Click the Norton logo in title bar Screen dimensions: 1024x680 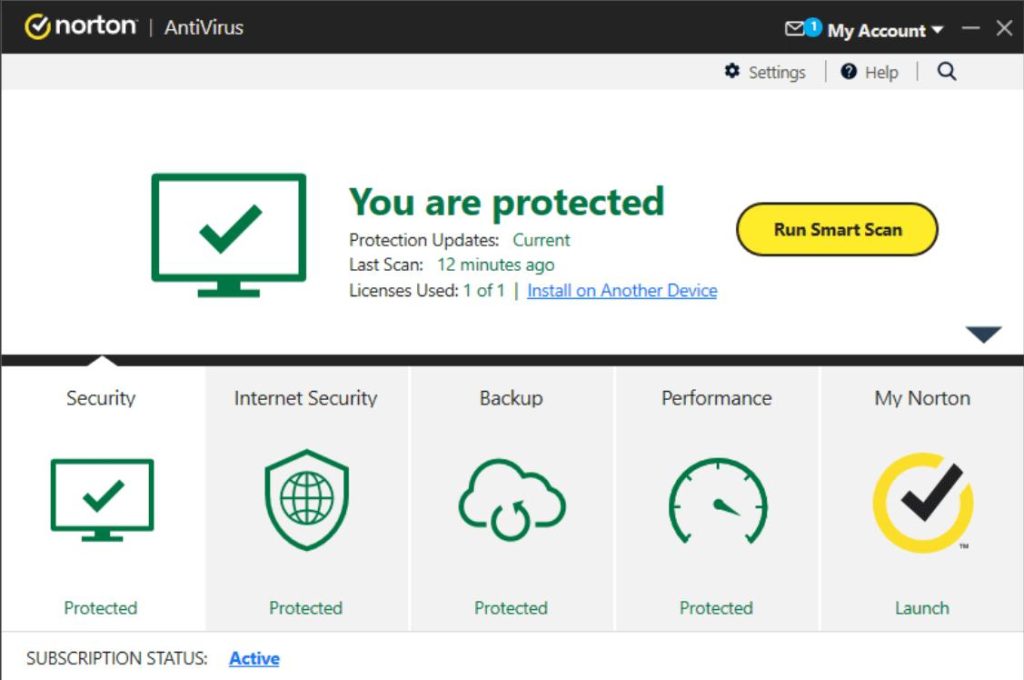point(80,27)
